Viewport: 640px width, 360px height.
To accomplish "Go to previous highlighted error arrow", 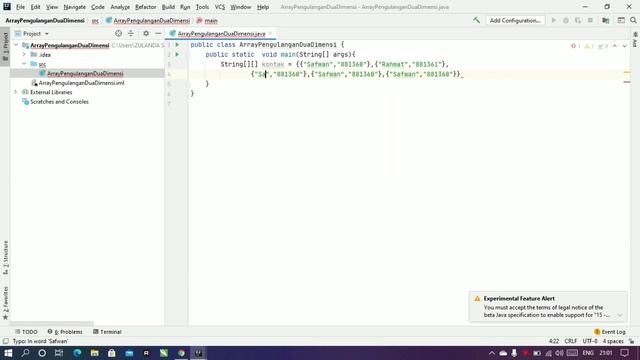I will click(x=615, y=46).
